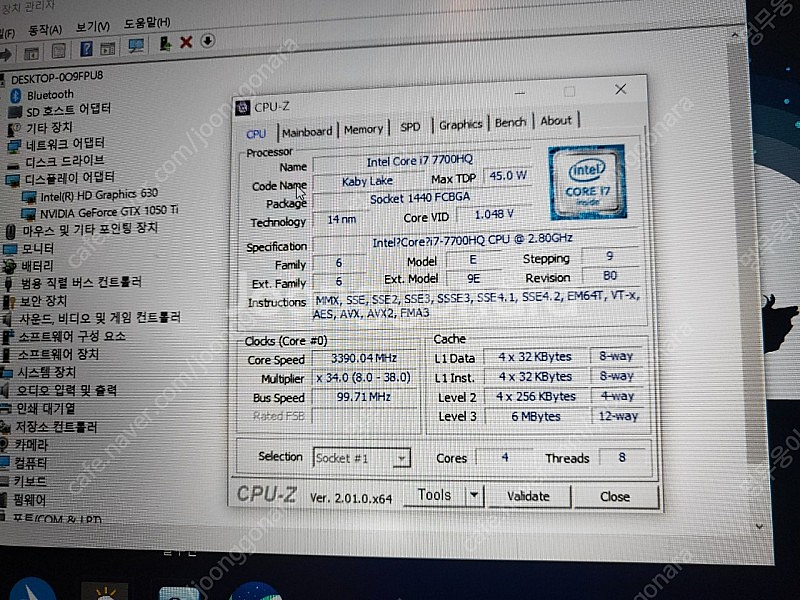Select the SD 호스트 어댑터 category

tap(68, 110)
